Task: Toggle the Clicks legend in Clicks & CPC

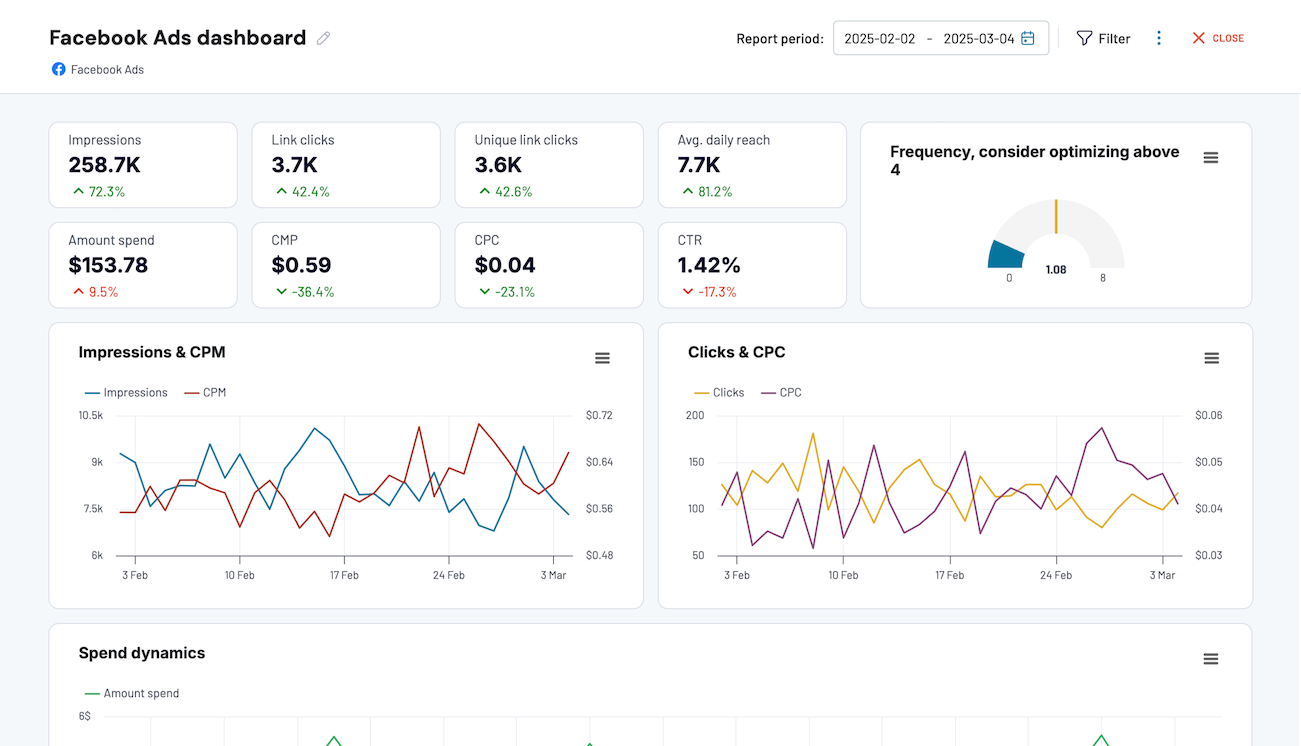Action: pyautogui.click(x=719, y=392)
